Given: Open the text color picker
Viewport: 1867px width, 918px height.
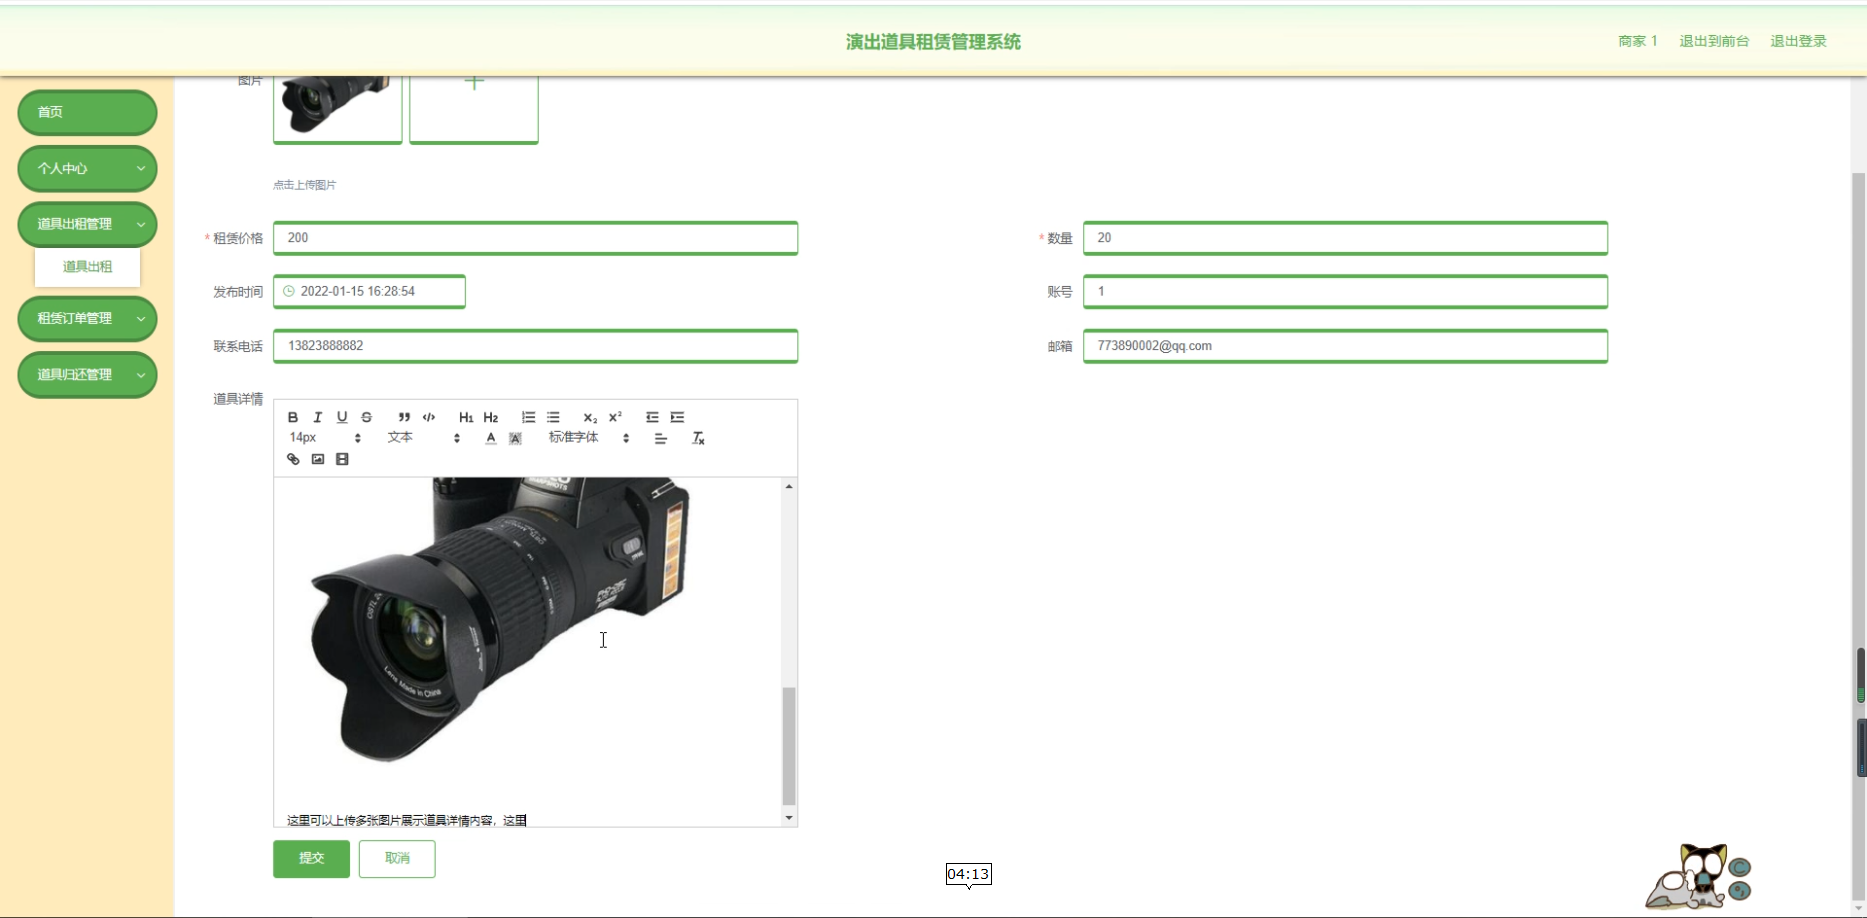Looking at the screenshot, I should click(491, 438).
